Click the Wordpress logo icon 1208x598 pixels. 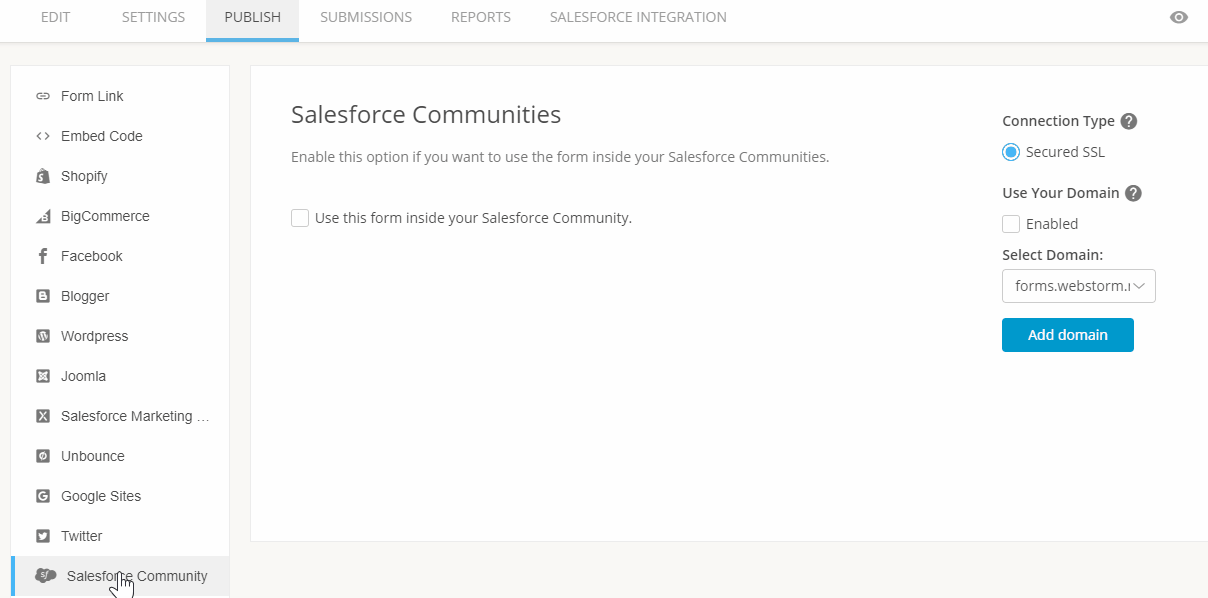pyautogui.click(x=43, y=336)
